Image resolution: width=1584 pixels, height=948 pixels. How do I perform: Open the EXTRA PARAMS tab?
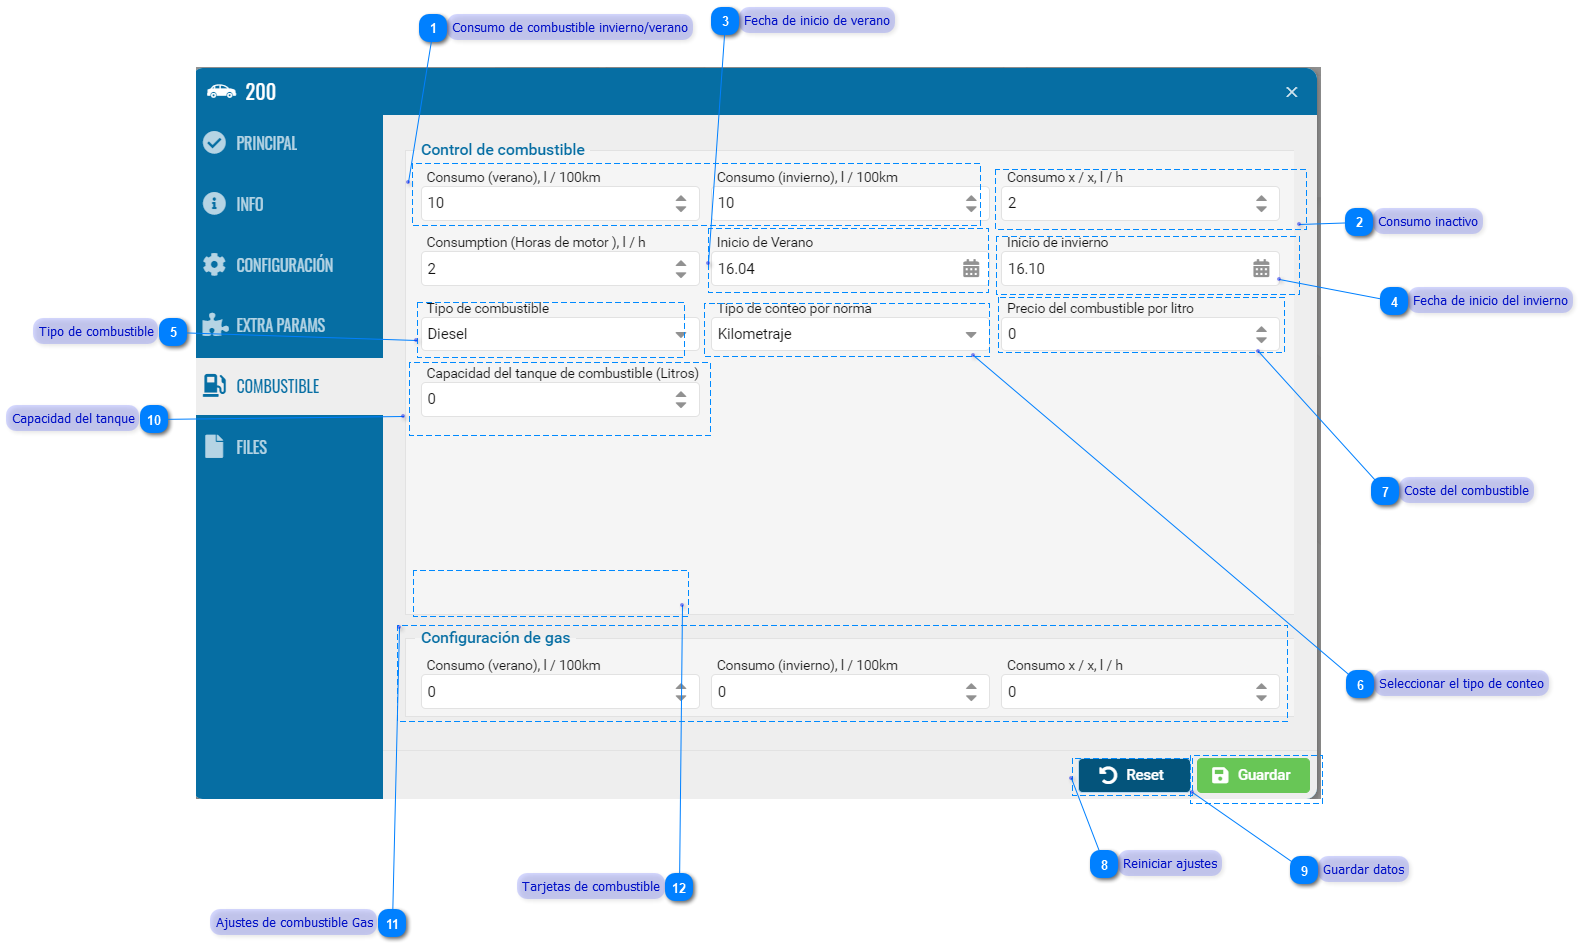tap(289, 326)
